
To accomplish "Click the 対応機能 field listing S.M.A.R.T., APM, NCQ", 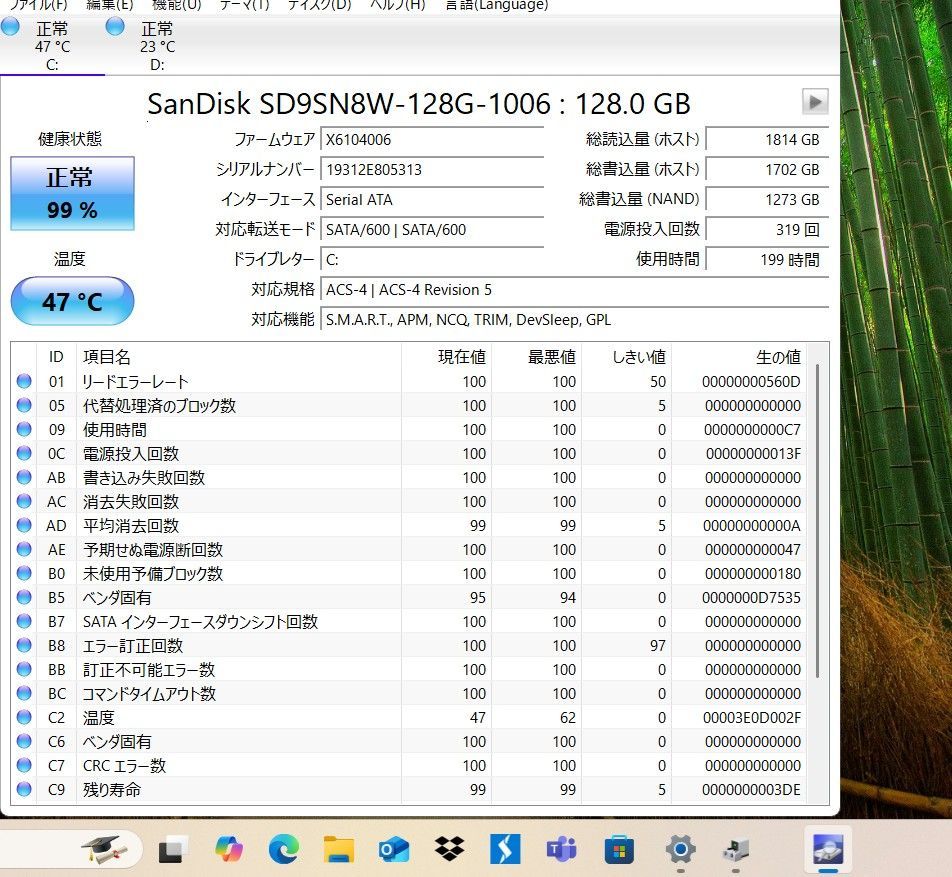I will 574,319.
